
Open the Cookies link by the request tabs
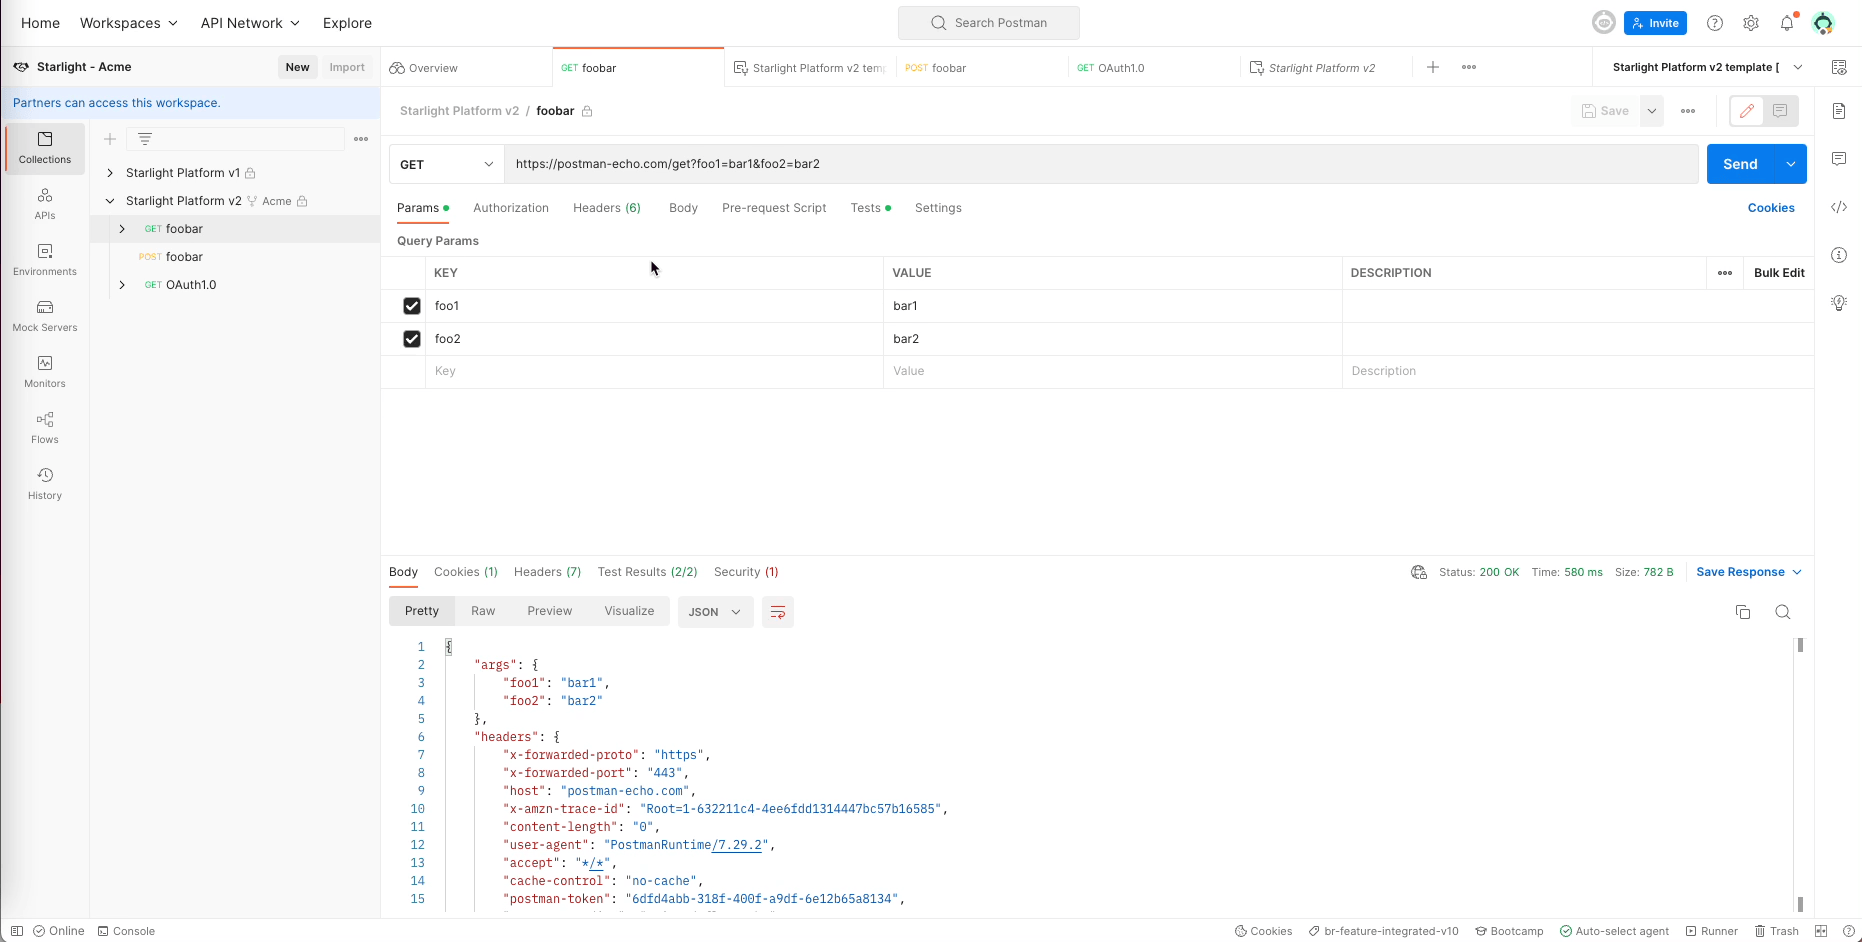tap(1771, 208)
